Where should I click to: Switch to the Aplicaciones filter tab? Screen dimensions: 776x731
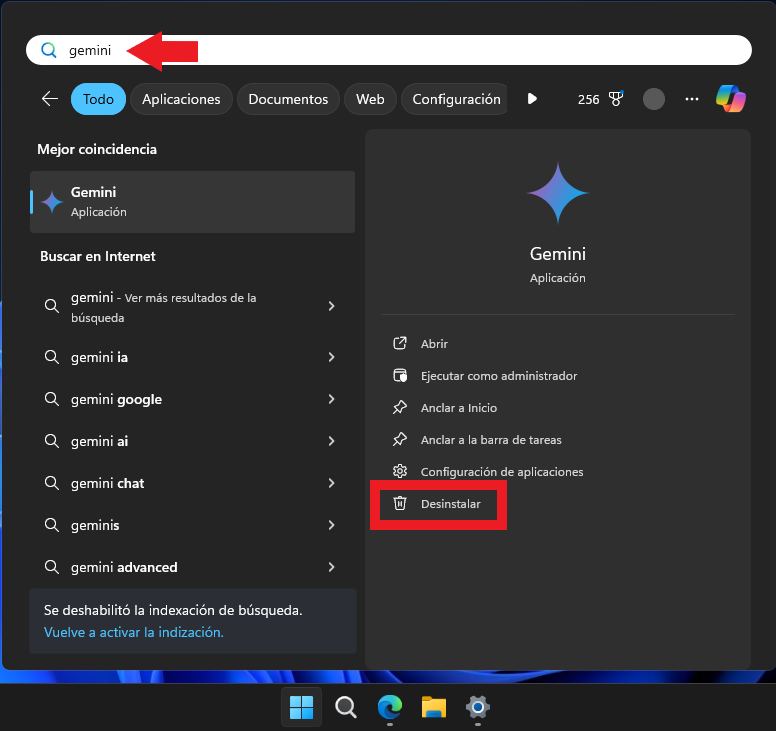[181, 99]
